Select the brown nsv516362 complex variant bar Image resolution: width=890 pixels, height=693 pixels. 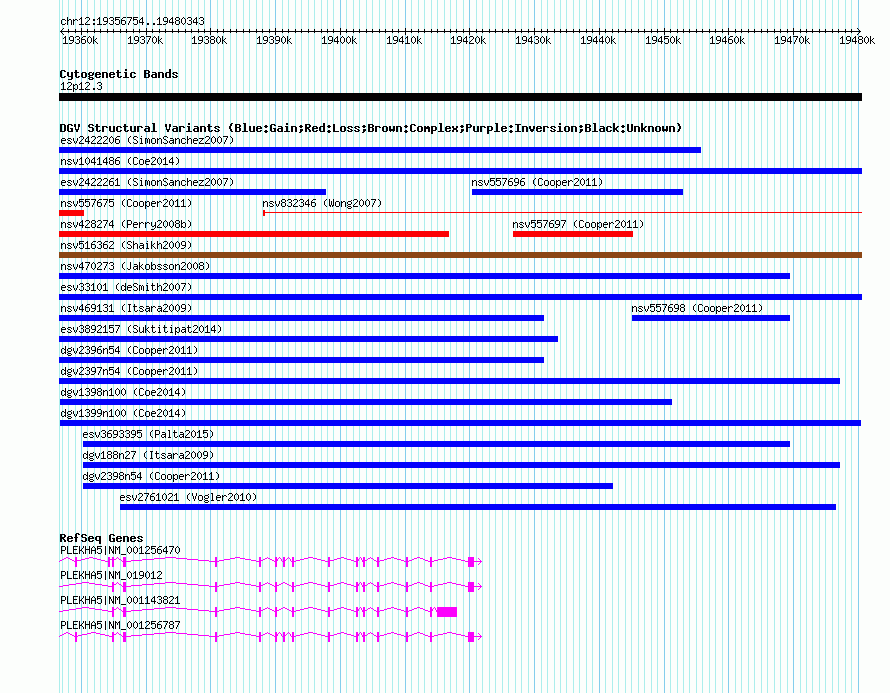point(460,255)
